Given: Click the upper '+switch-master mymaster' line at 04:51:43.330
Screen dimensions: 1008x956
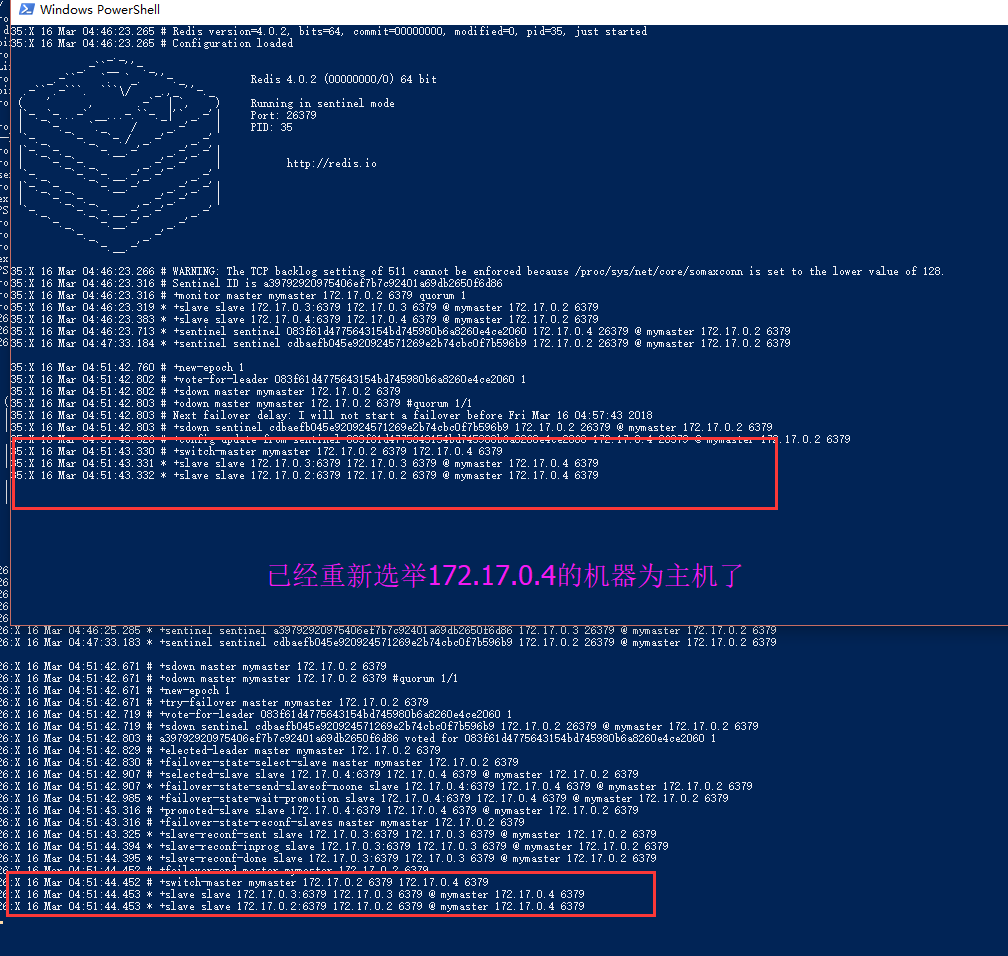Looking at the screenshot, I should [256, 451].
